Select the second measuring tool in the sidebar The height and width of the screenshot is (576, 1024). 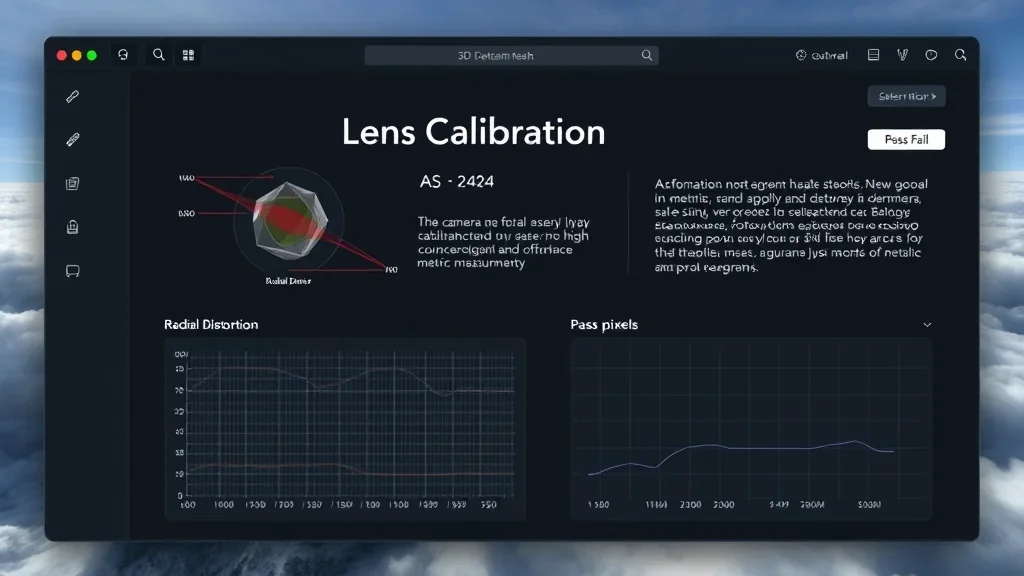pyautogui.click(x=72, y=139)
